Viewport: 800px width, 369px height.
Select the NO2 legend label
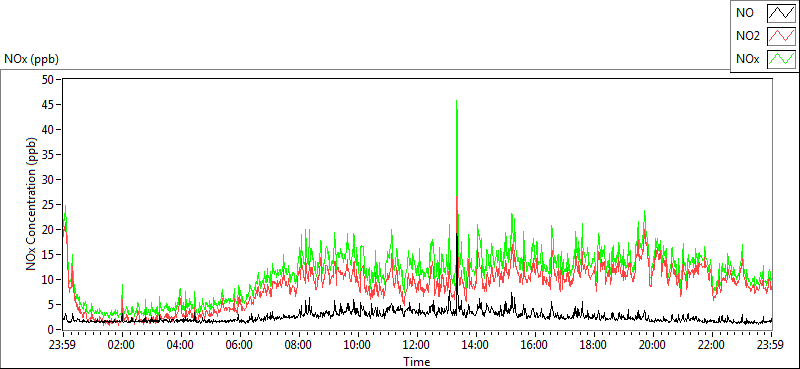(x=747, y=36)
